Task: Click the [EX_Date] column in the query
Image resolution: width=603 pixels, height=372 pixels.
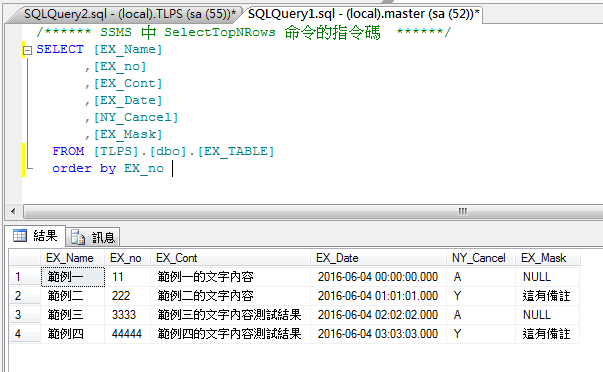Action: tap(128, 100)
